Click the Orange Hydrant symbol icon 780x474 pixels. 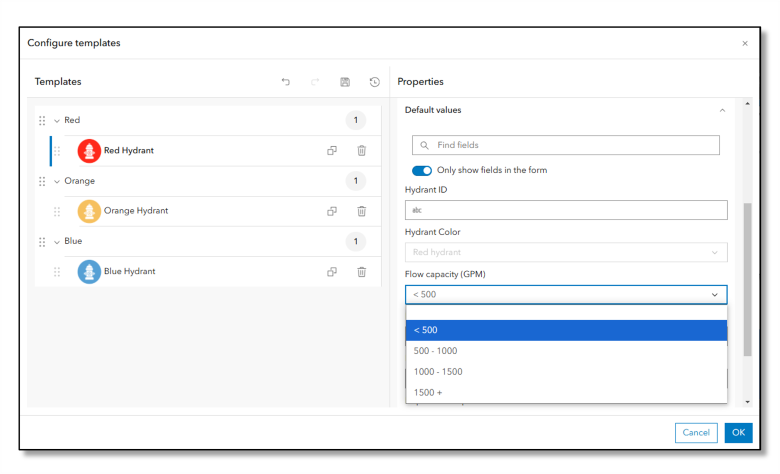(x=89, y=211)
